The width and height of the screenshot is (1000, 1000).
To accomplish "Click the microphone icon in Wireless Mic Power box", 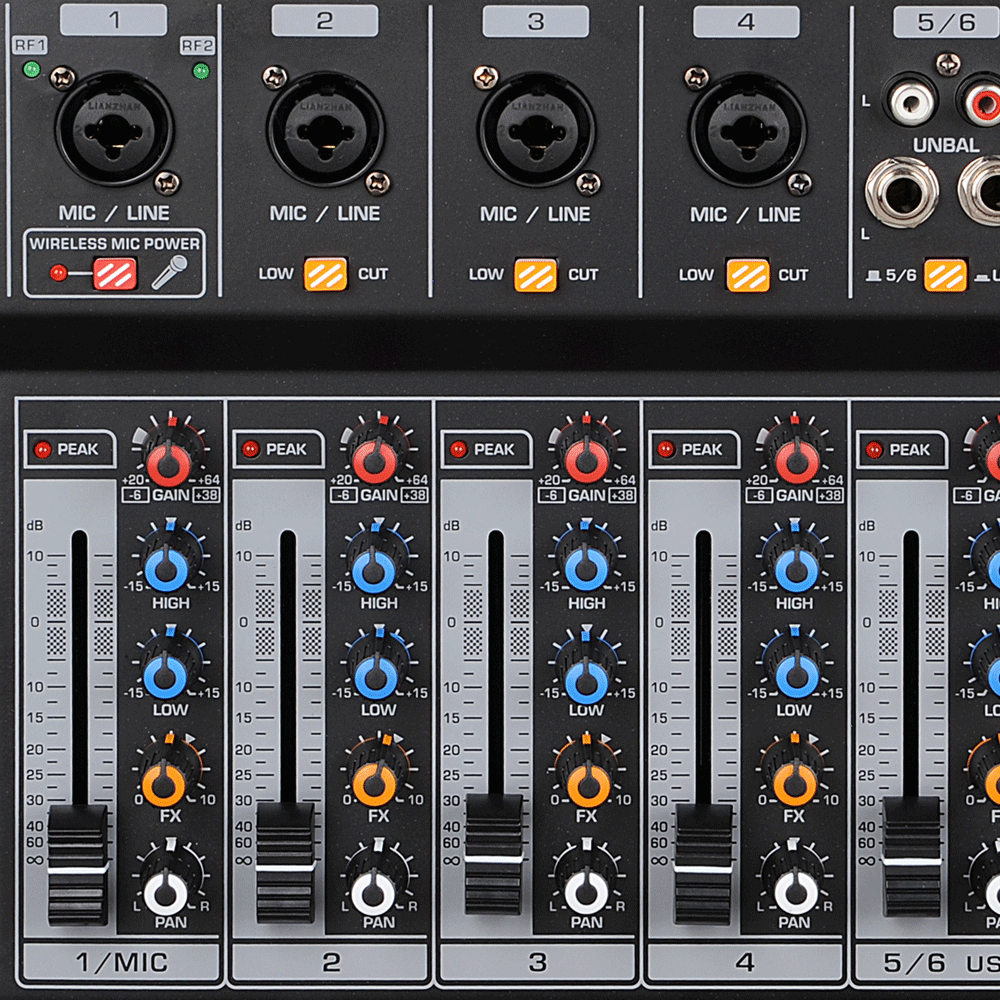I will pyautogui.click(x=170, y=272).
